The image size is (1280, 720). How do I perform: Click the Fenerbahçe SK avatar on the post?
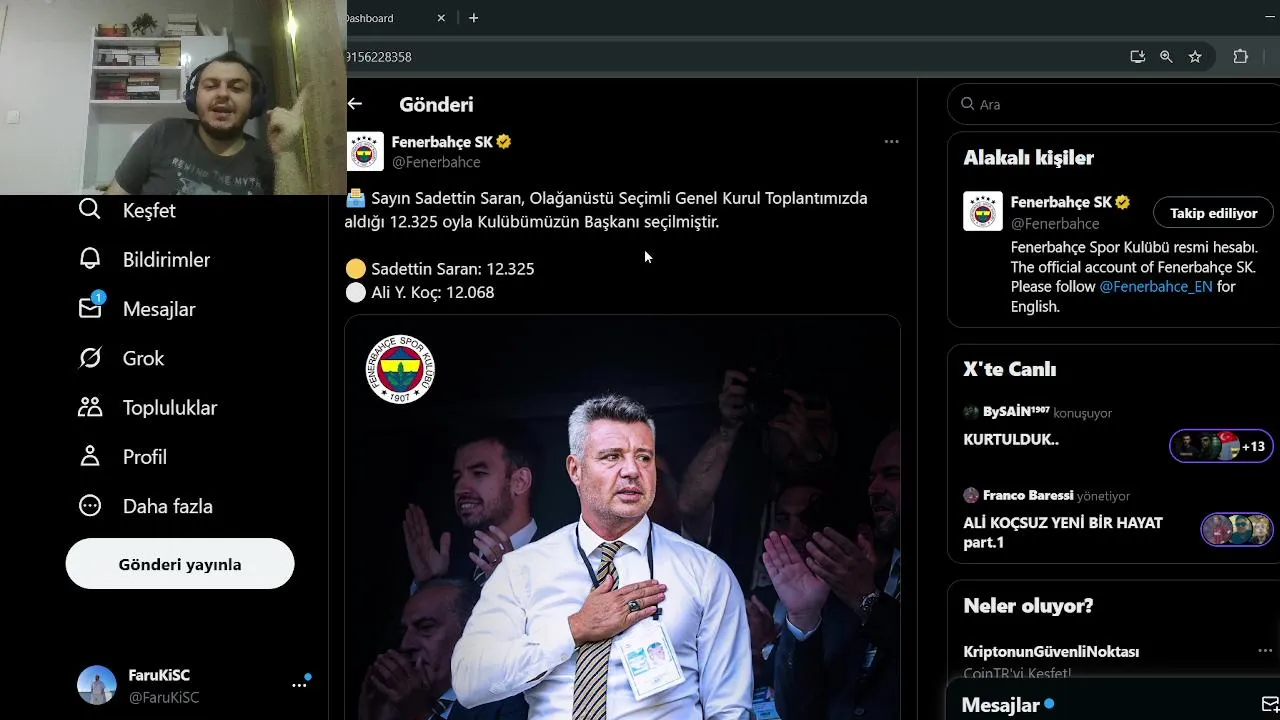coord(365,152)
